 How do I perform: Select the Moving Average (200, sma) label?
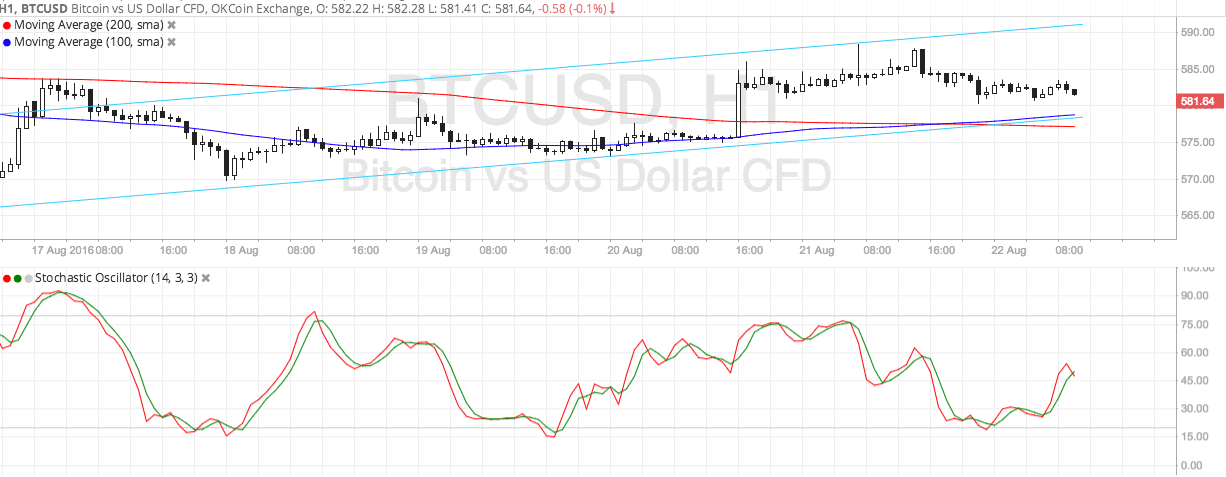pos(89,25)
